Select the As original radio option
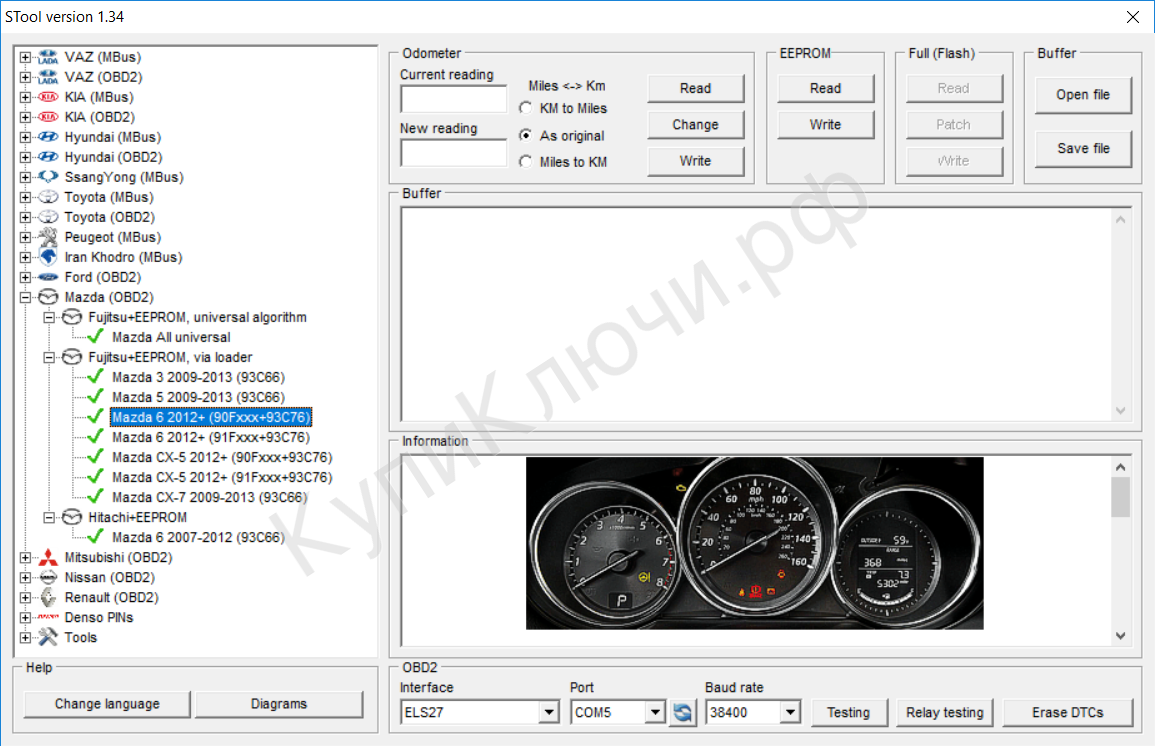The image size is (1155, 746). 526,135
